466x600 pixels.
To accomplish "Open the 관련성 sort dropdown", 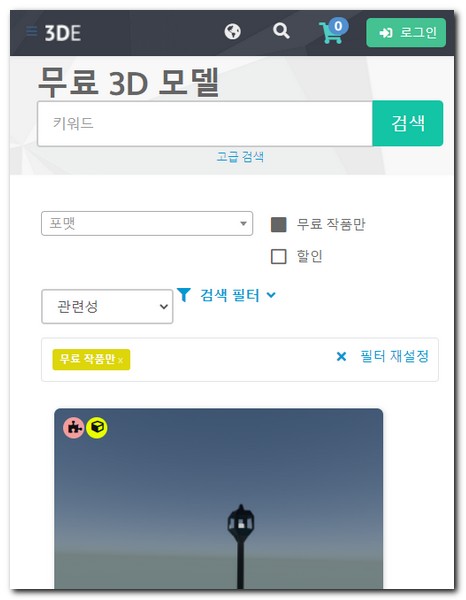I will pos(107,307).
